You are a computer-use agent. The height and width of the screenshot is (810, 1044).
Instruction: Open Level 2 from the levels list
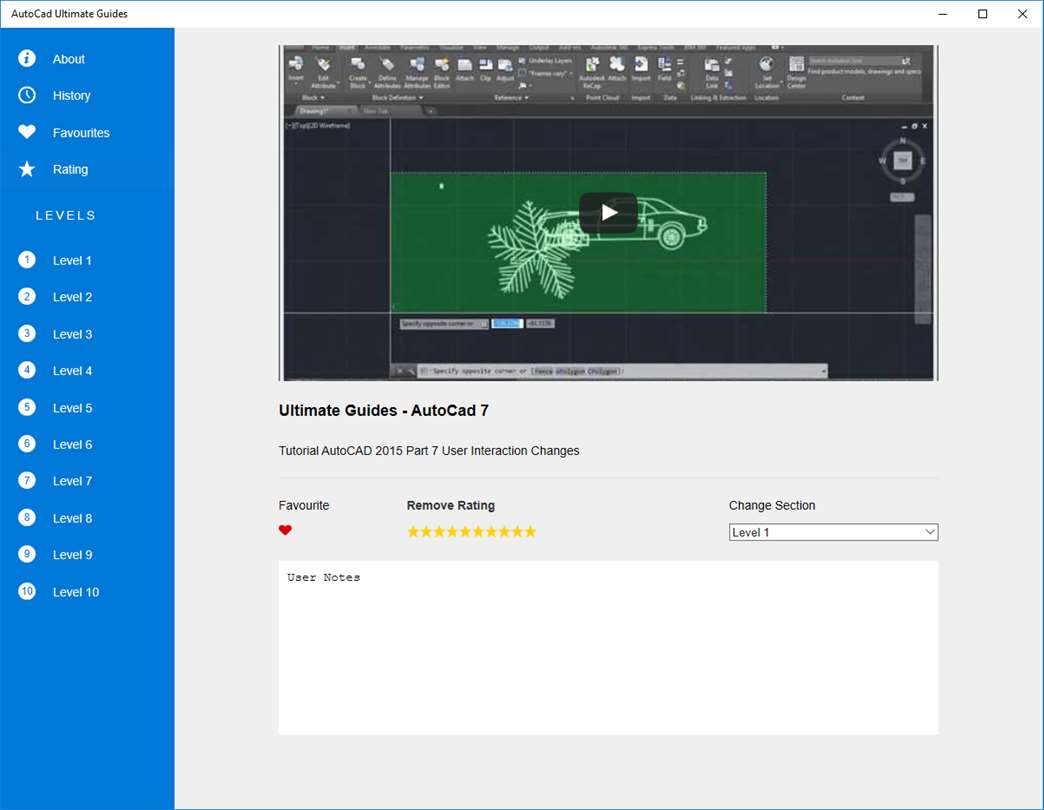pos(72,297)
